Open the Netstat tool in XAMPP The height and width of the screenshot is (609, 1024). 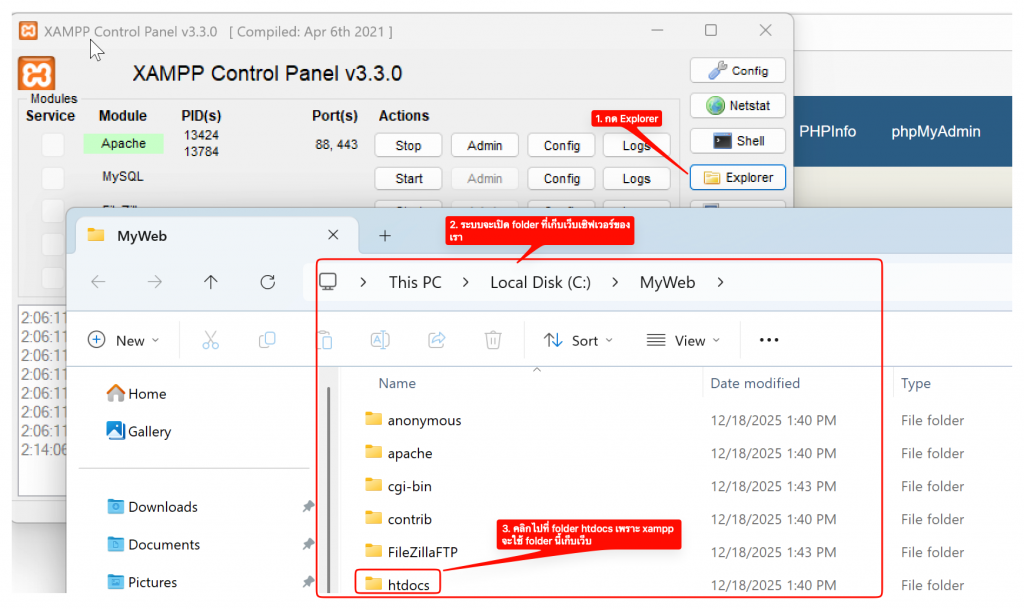[x=738, y=105]
